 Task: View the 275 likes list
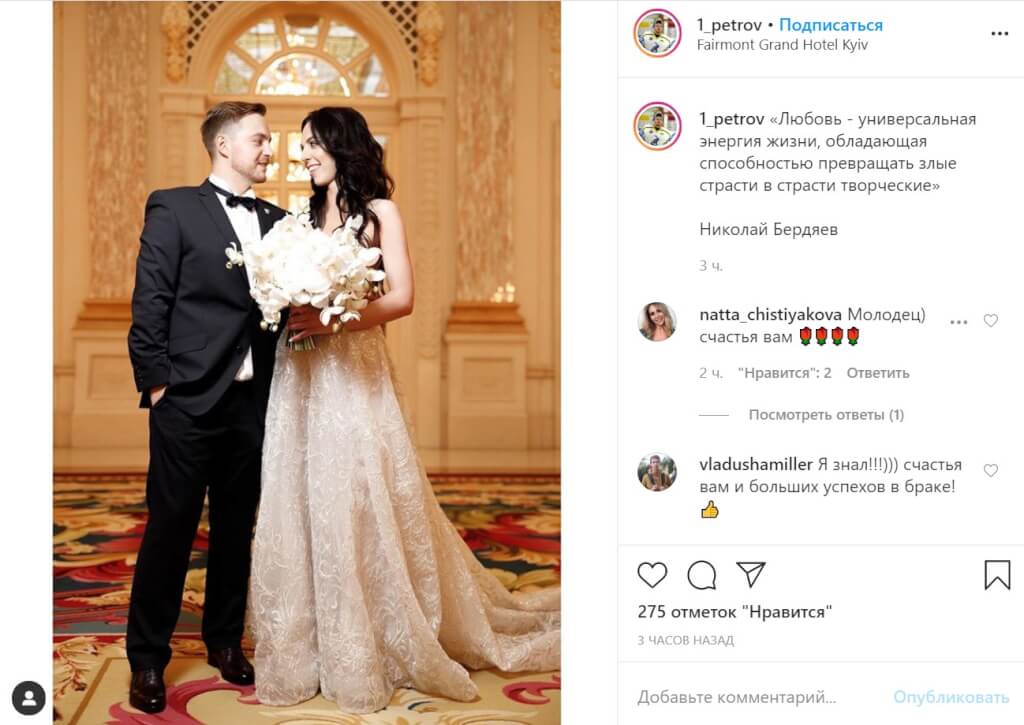pos(735,612)
